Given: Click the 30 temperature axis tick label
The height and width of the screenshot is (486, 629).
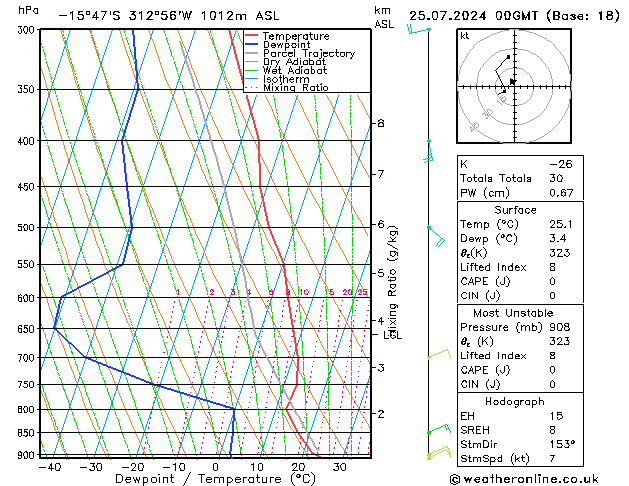Looking at the screenshot, I should [x=339, y=467].
